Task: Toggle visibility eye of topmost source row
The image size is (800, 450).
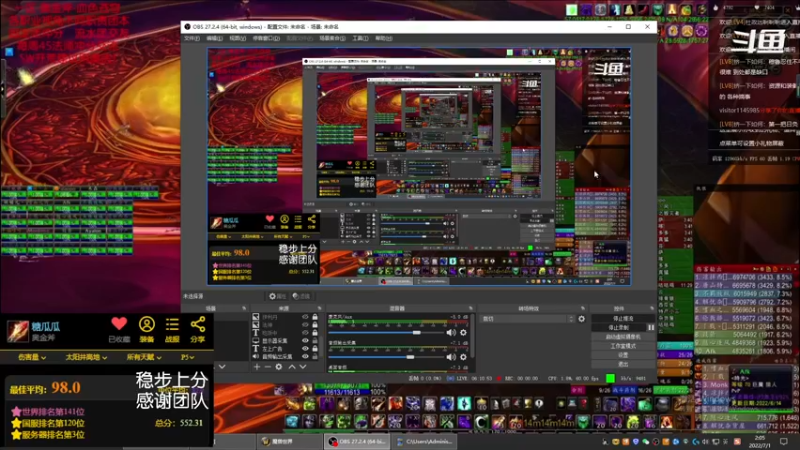Action: click(x=305, y=317)
